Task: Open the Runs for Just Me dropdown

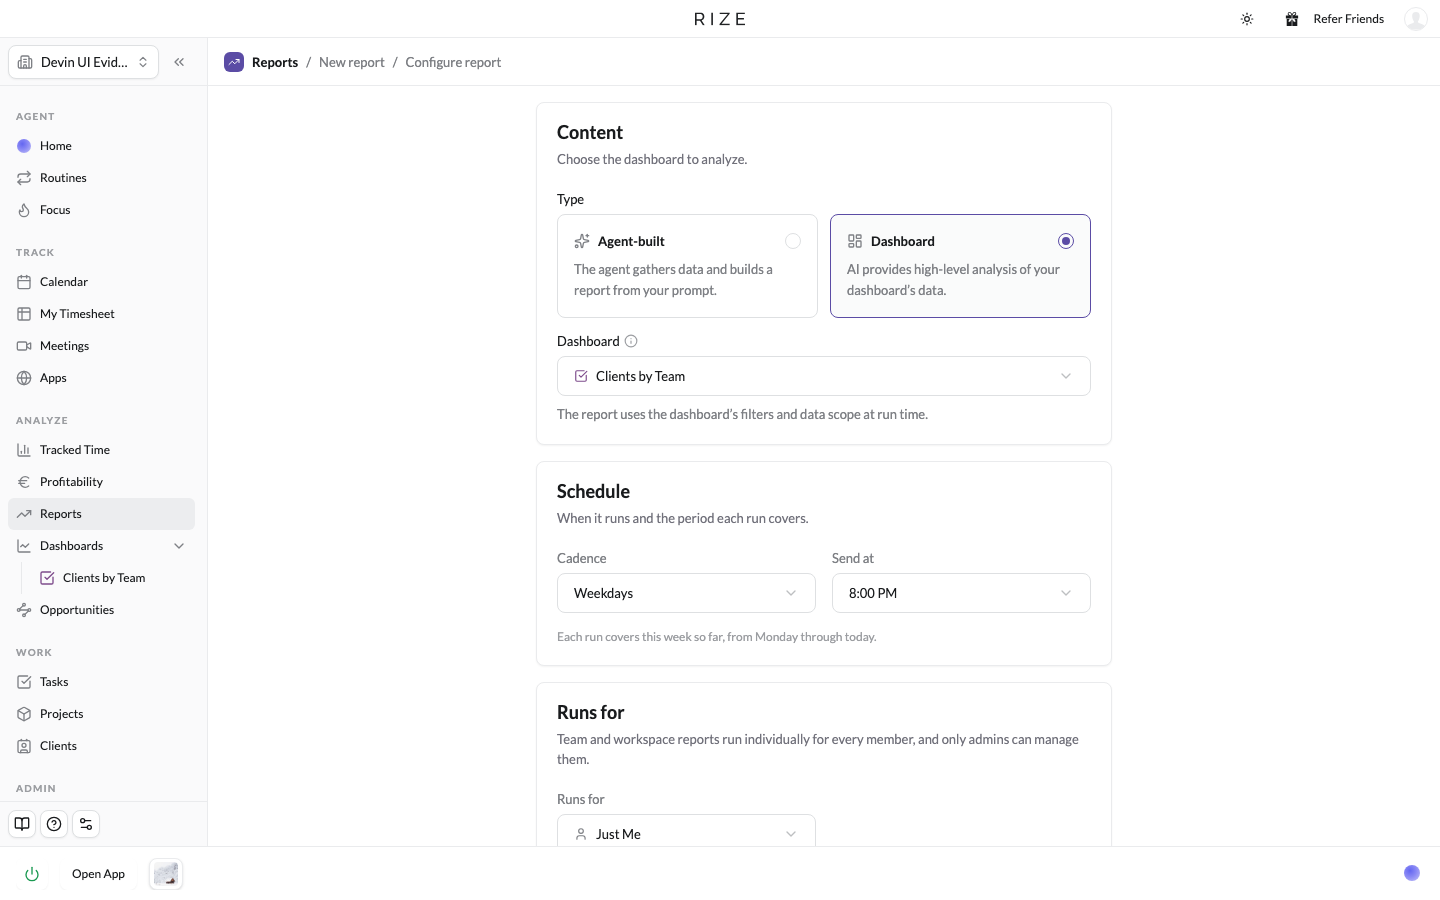Action: (686, 833)
